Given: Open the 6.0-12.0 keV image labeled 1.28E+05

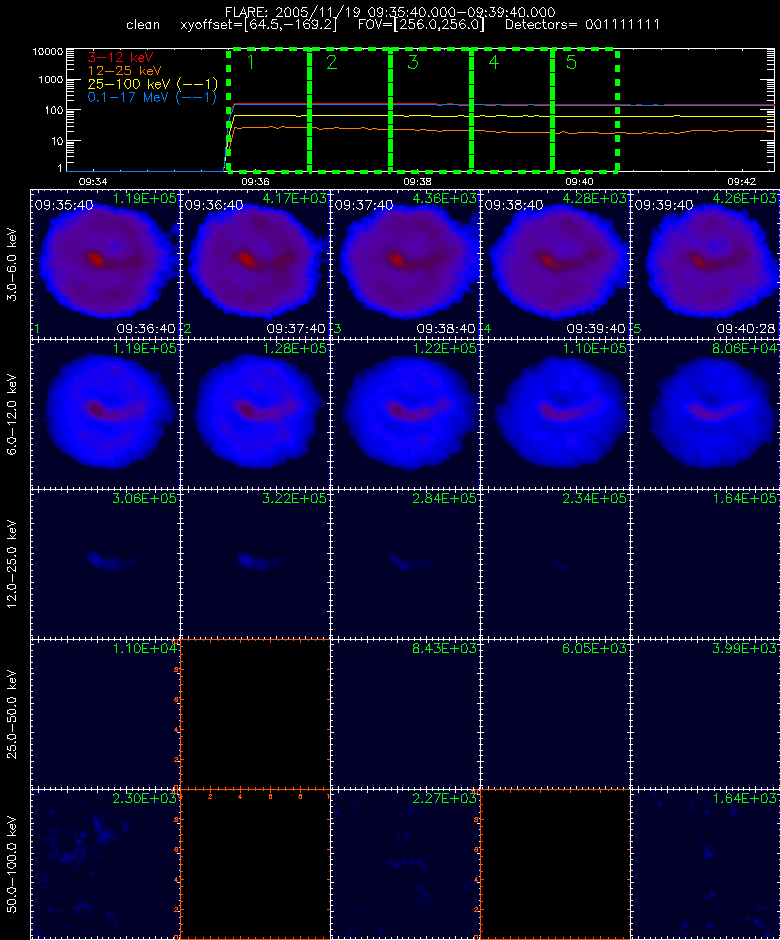Looking at the screenshot, I should [255, 414].
